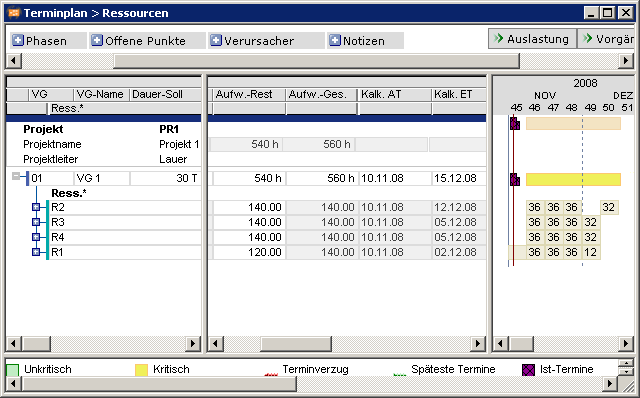The width and height of the screenshot is (640, 398).
Task: Select the Aufw.-Ges. column header
Action: pyautogui.click(x=322, y=94)
